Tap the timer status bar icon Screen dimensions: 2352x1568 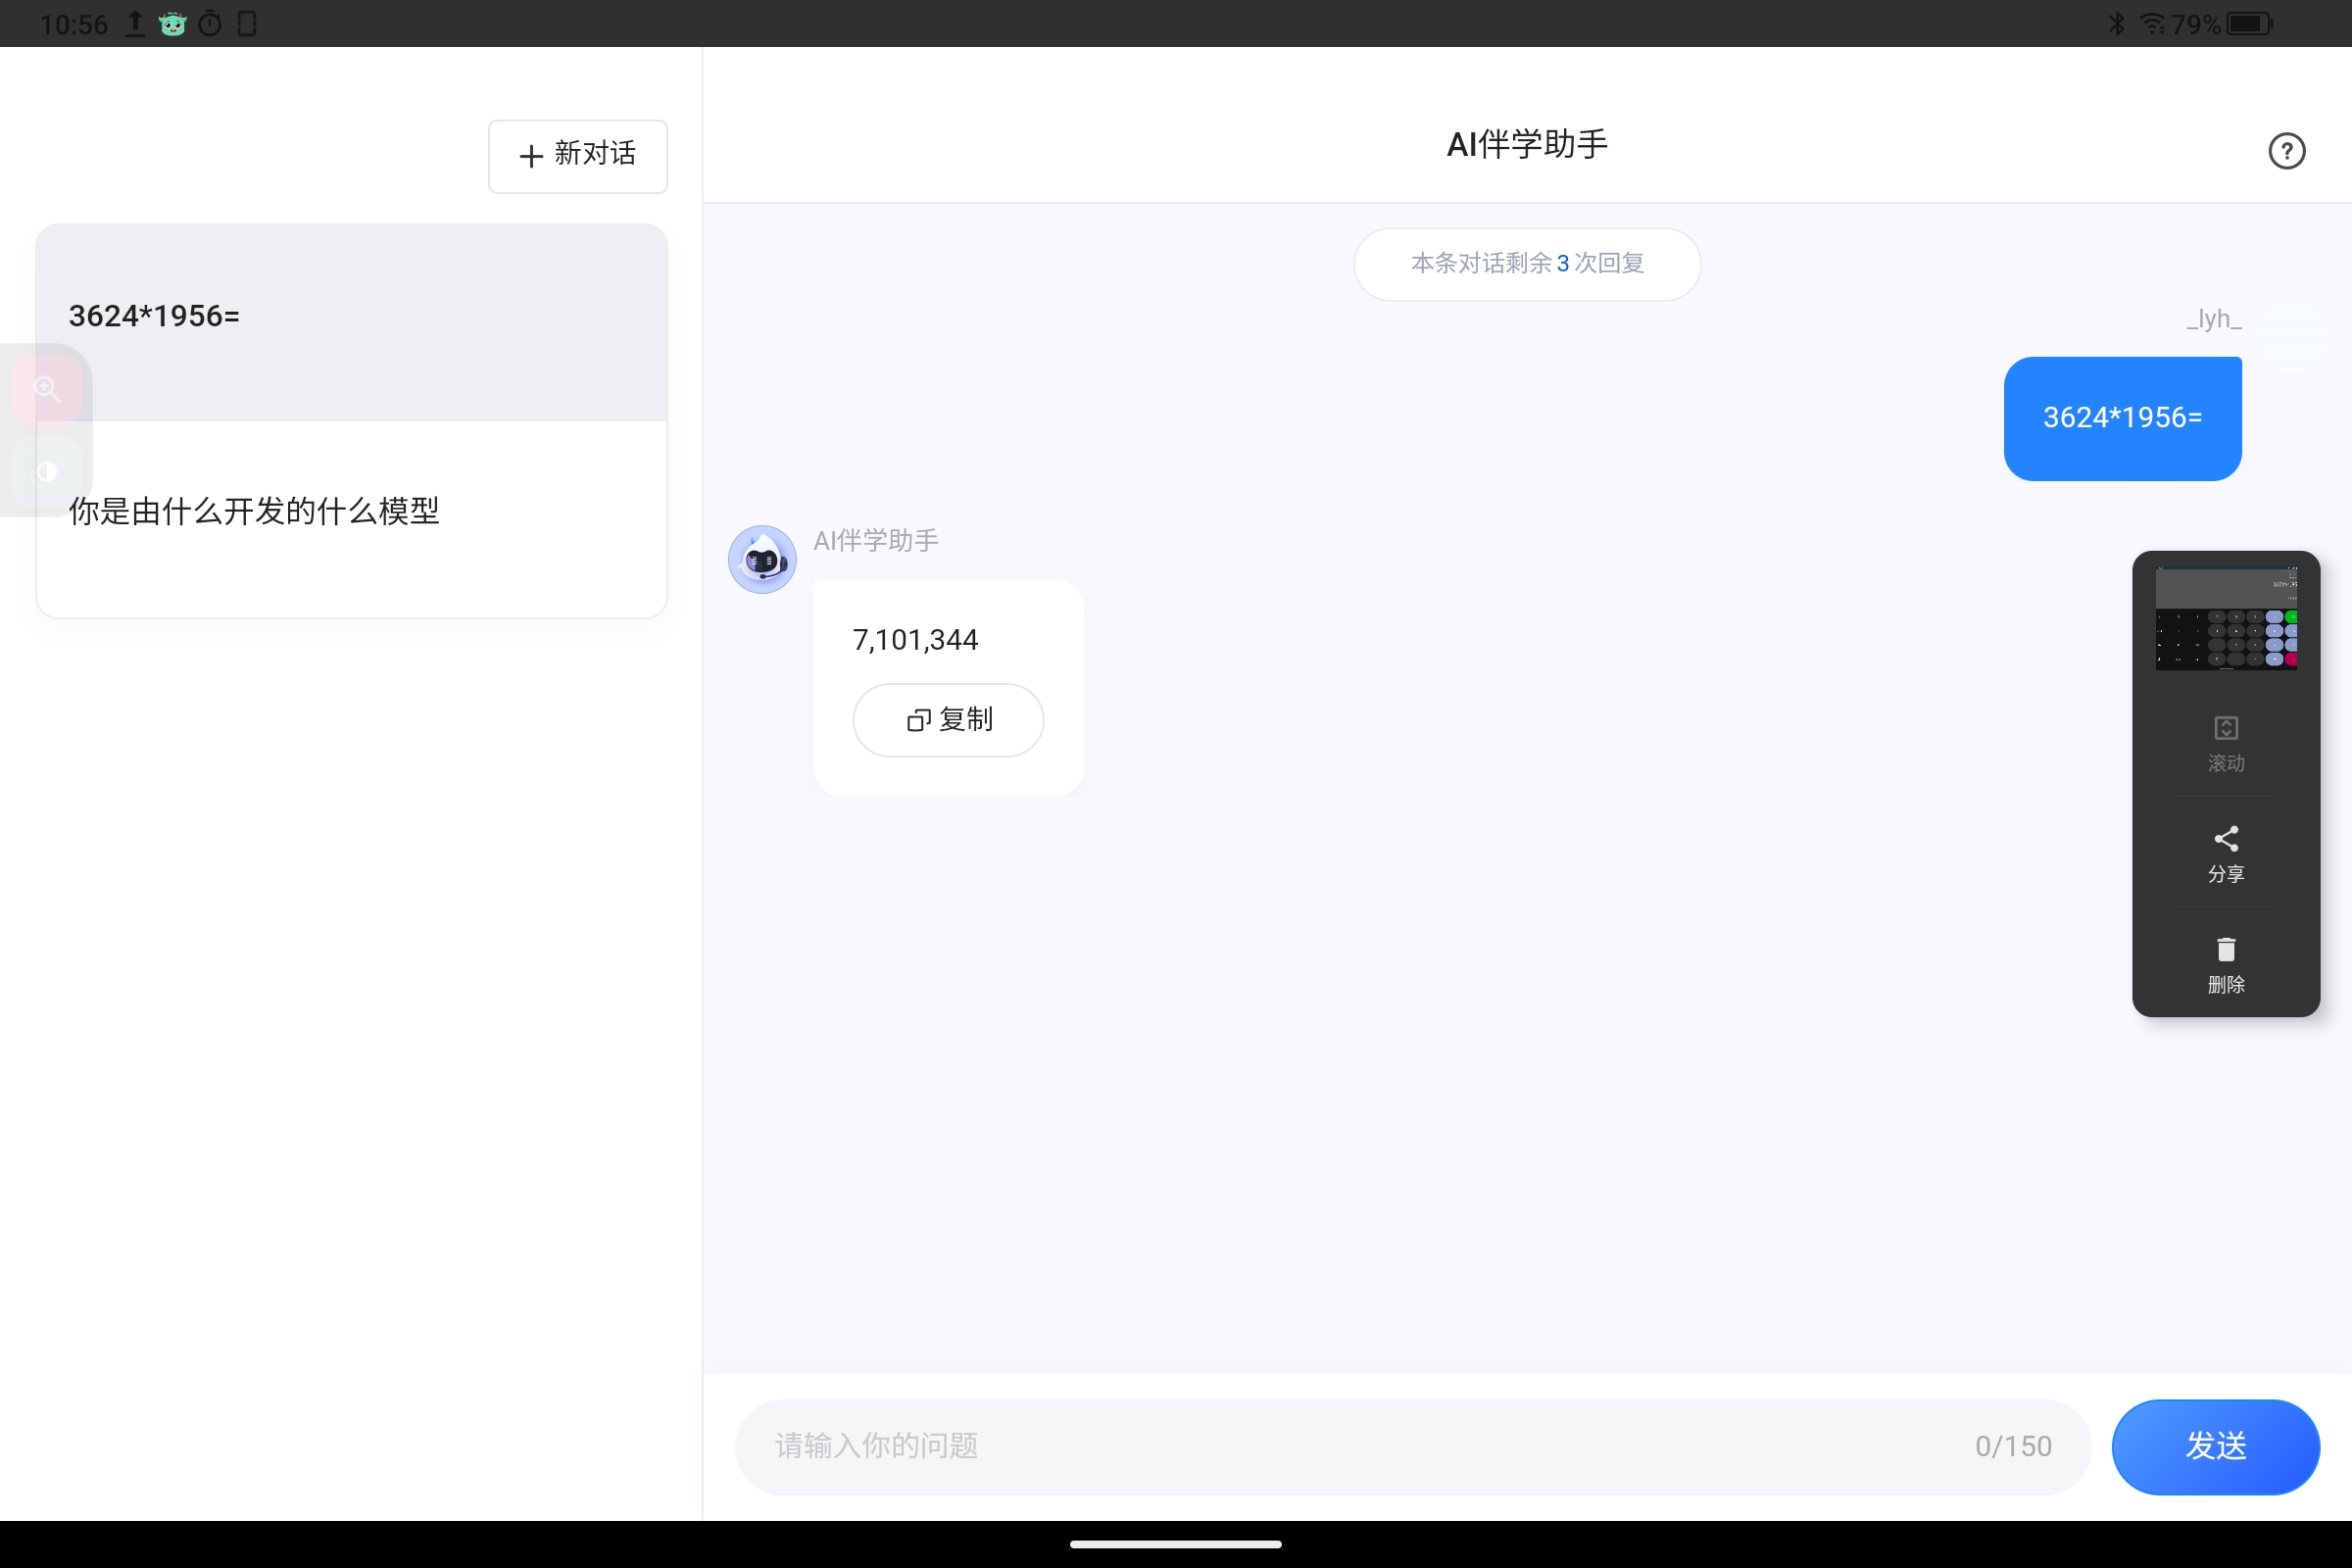[x=210, y=23]
